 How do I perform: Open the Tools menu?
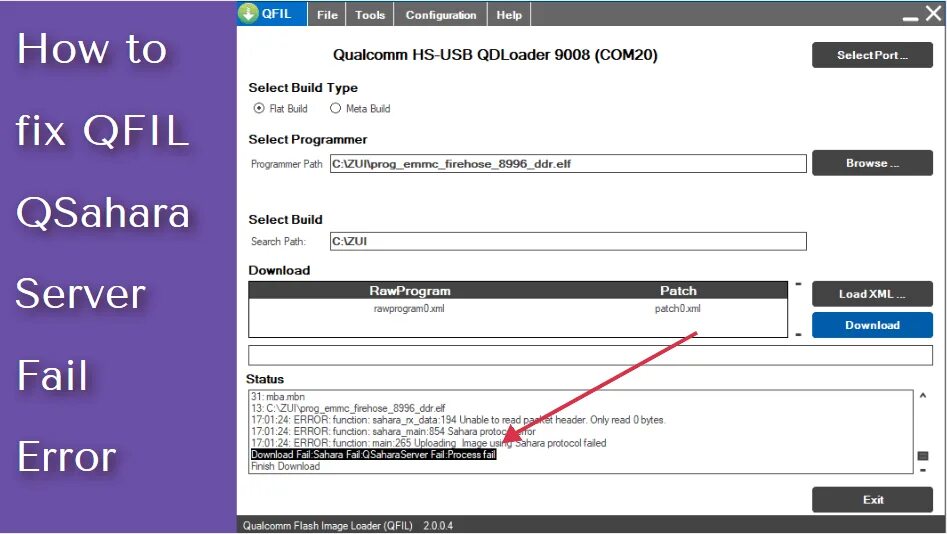click(x=370, y=15)
